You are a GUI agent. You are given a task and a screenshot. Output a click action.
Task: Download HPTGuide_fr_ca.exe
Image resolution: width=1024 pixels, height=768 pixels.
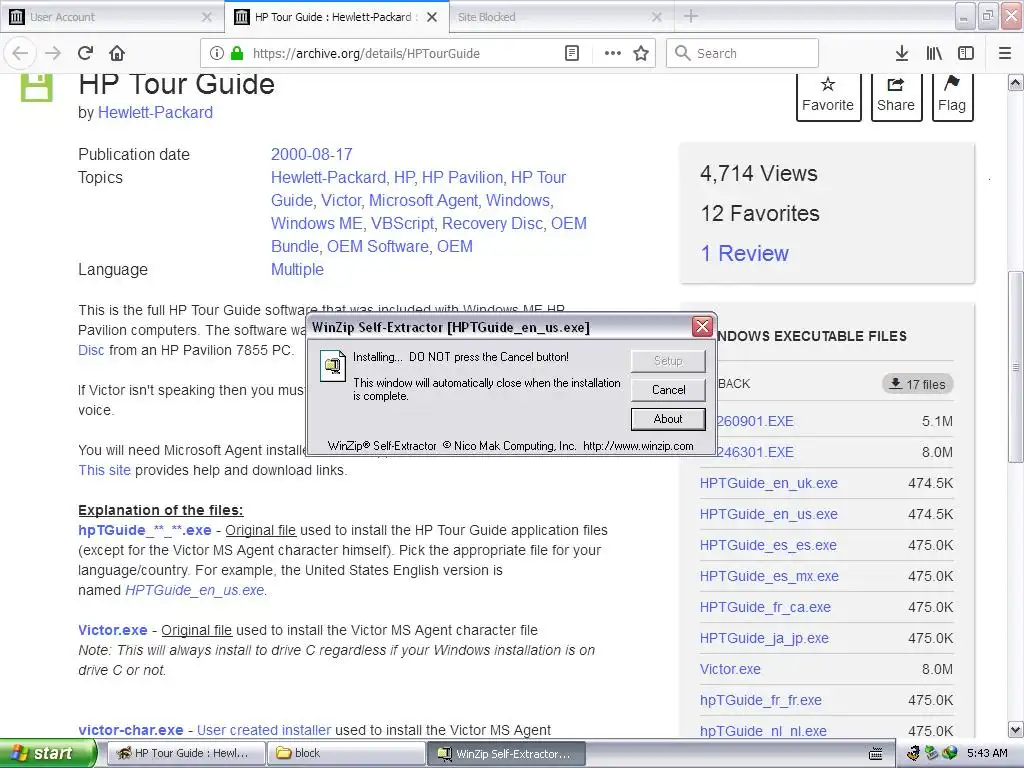pyautogui.click(x=765, y=607)
